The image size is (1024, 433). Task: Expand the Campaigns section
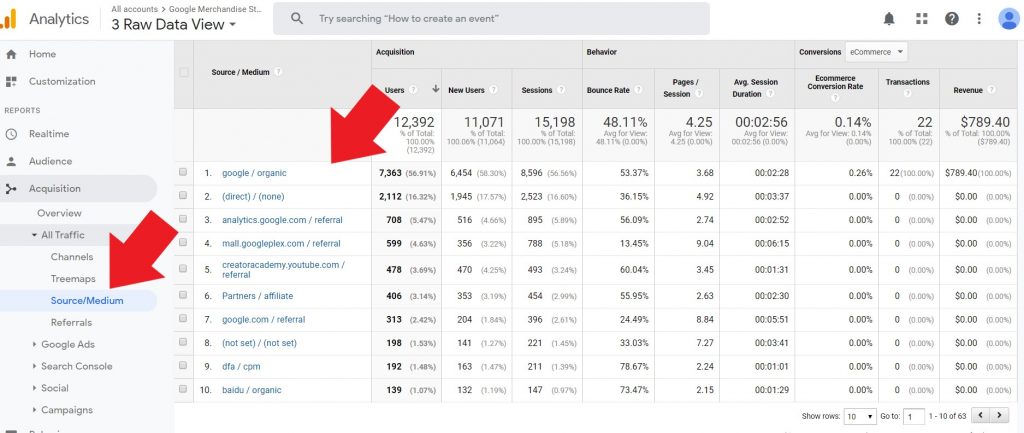[34, 410]
